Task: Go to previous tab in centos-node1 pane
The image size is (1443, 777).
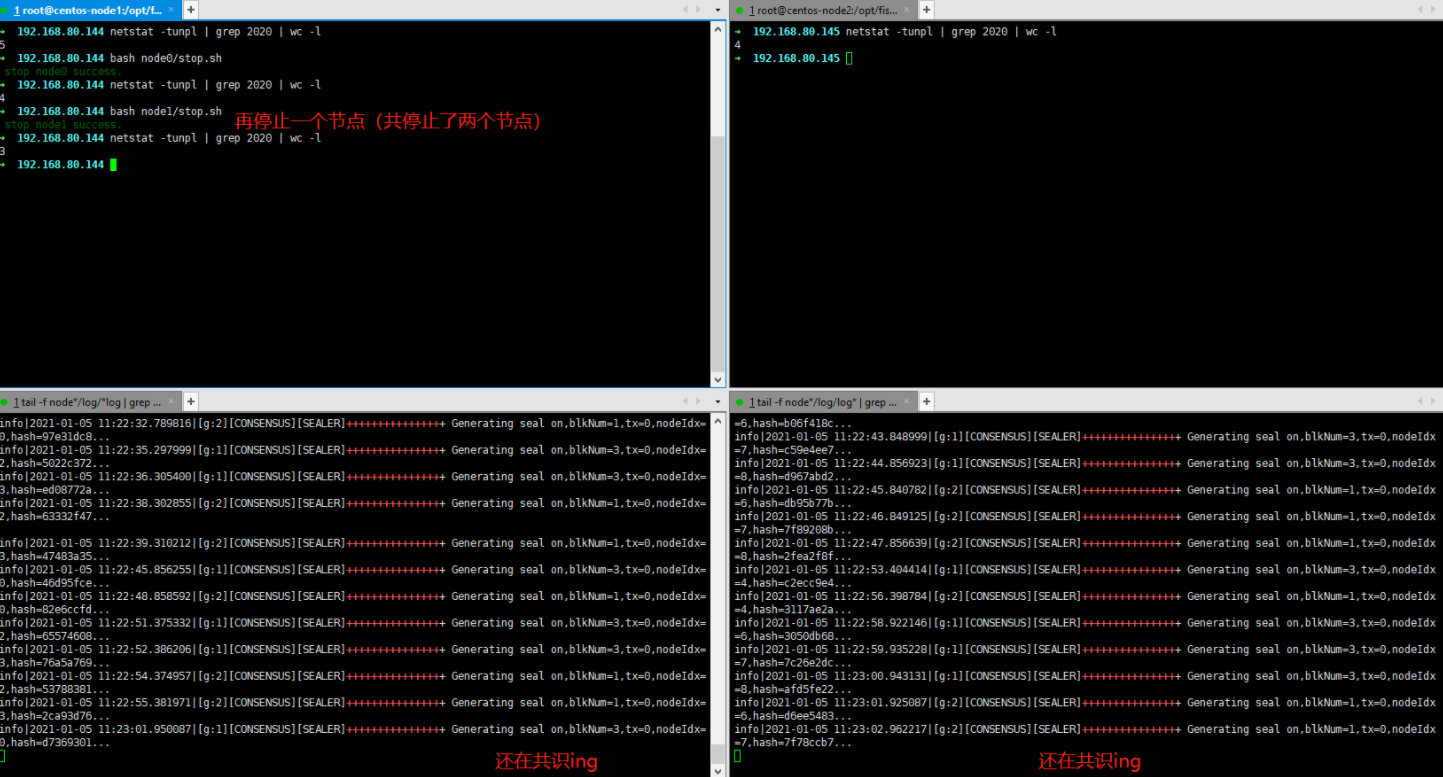Action: point(685,9)
